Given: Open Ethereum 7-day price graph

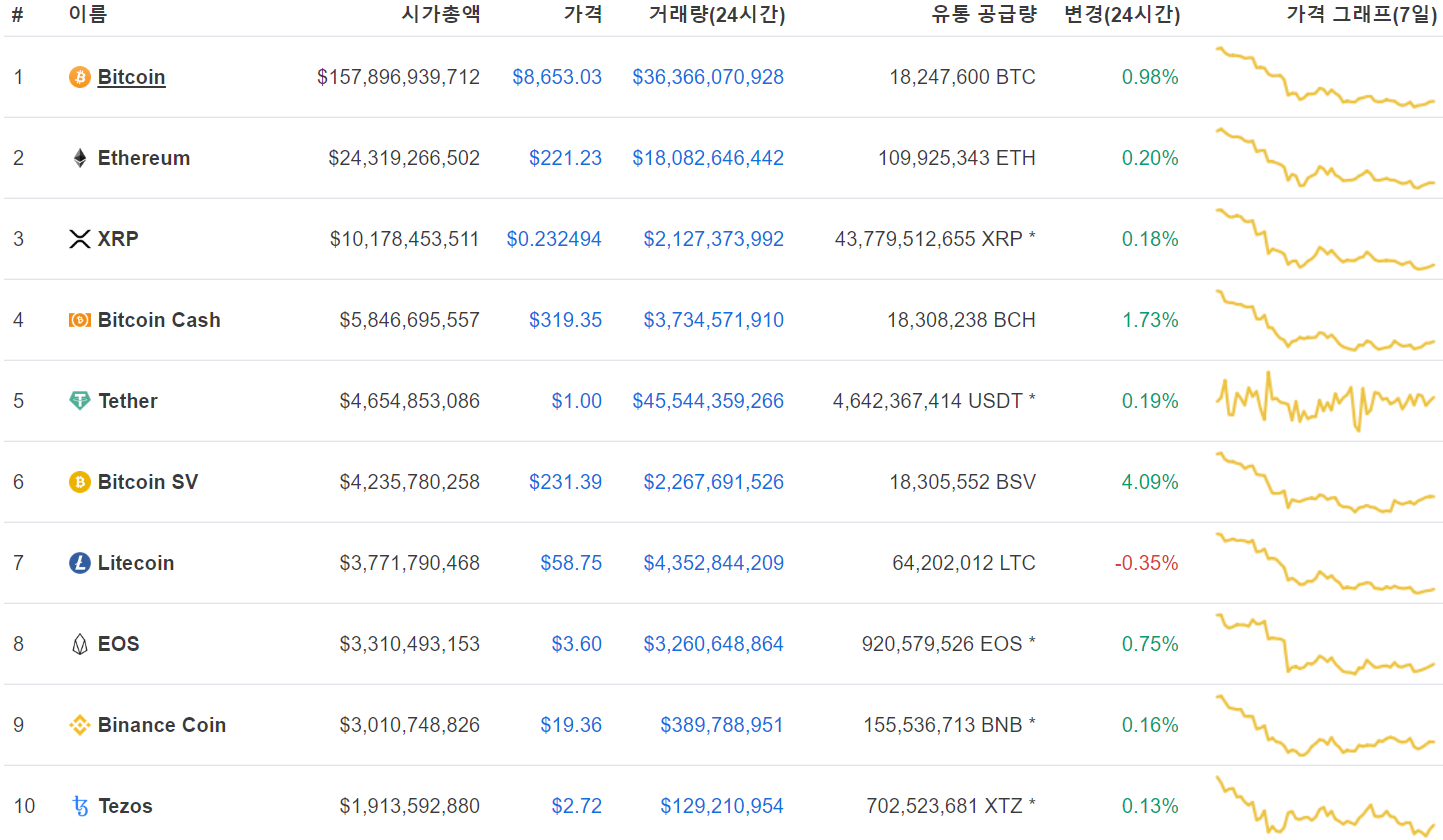Looking at the screenshot, I should coord(1325,158).
